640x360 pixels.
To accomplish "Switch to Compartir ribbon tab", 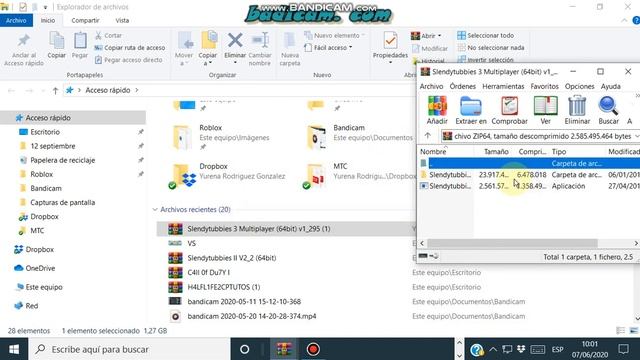I will (85, 20).
